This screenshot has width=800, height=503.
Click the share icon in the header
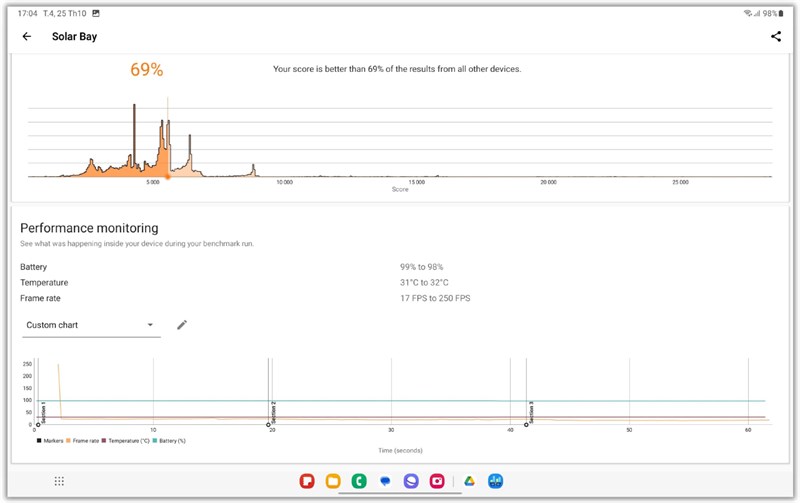pos(775,37)
